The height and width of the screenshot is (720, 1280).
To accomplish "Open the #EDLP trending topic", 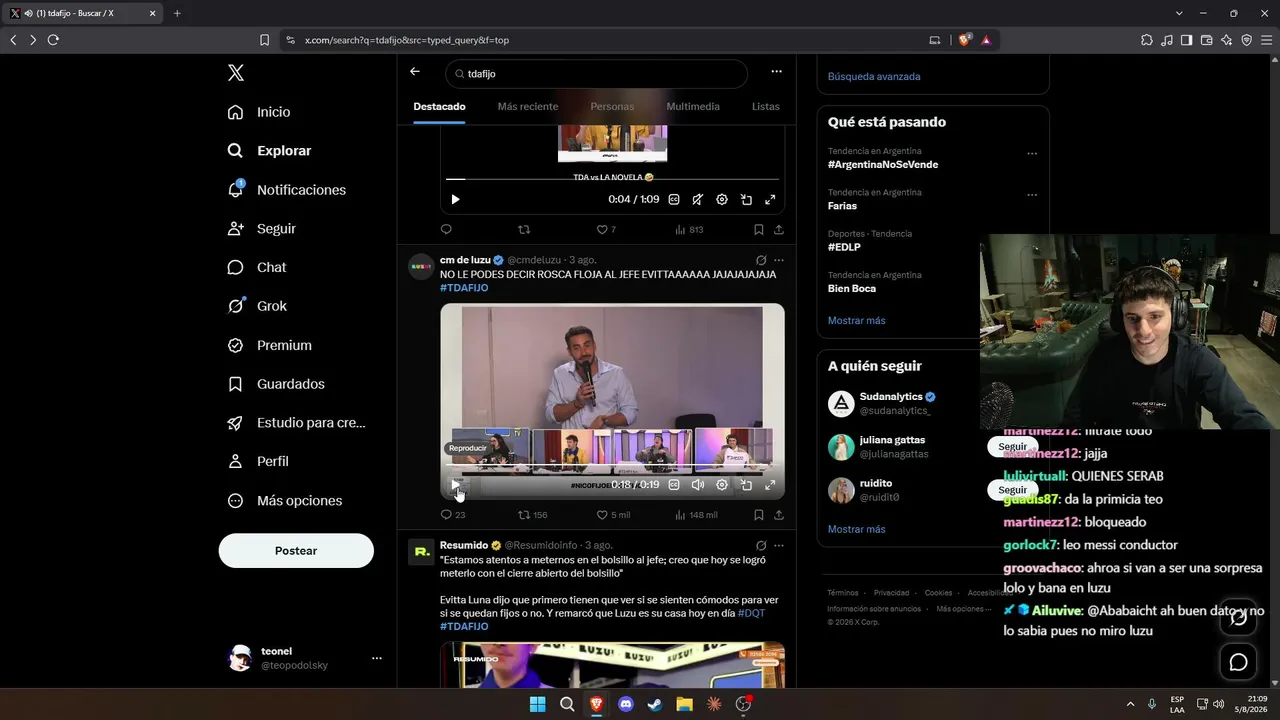I will pyautogui.click(x=844, y=247).
